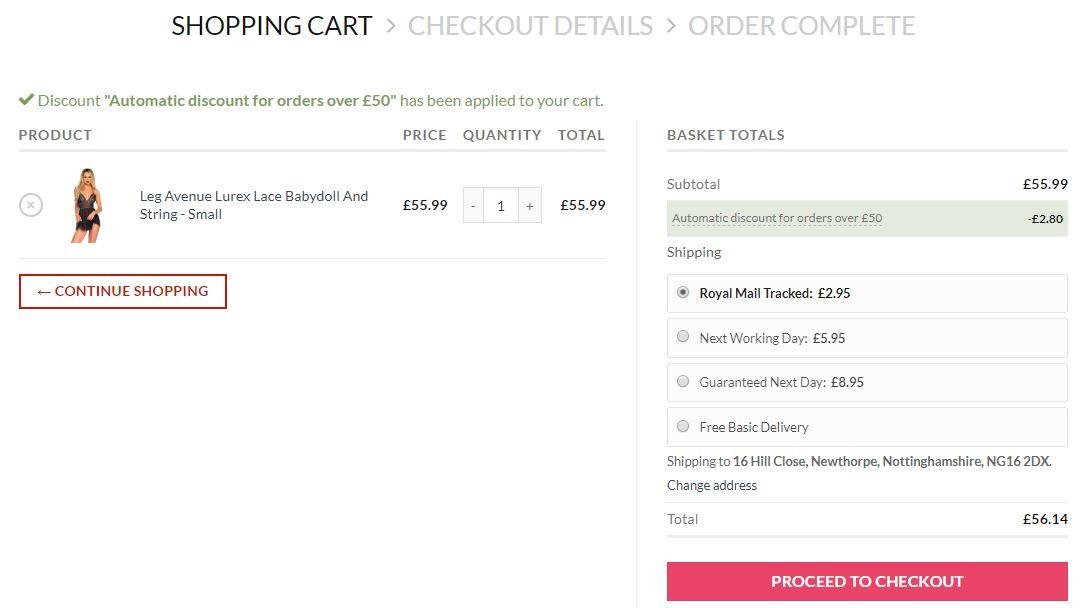Open the product thumbnail image
This screenshot has width=1083, height=608.
tap(87, 205)
